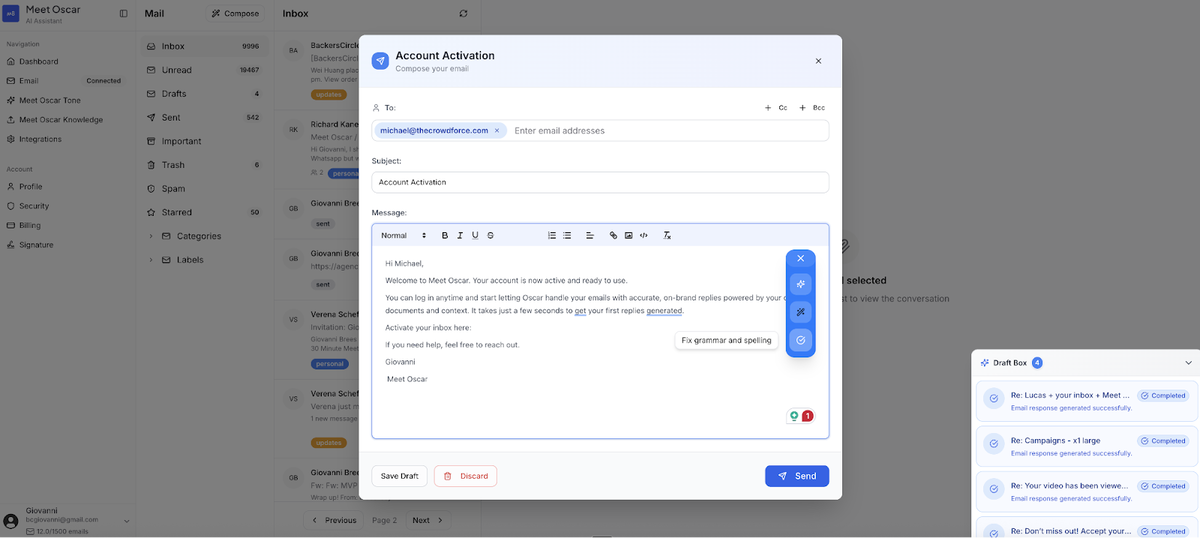Click the Send button
The image size is (1200, 538).
point(796,476)
